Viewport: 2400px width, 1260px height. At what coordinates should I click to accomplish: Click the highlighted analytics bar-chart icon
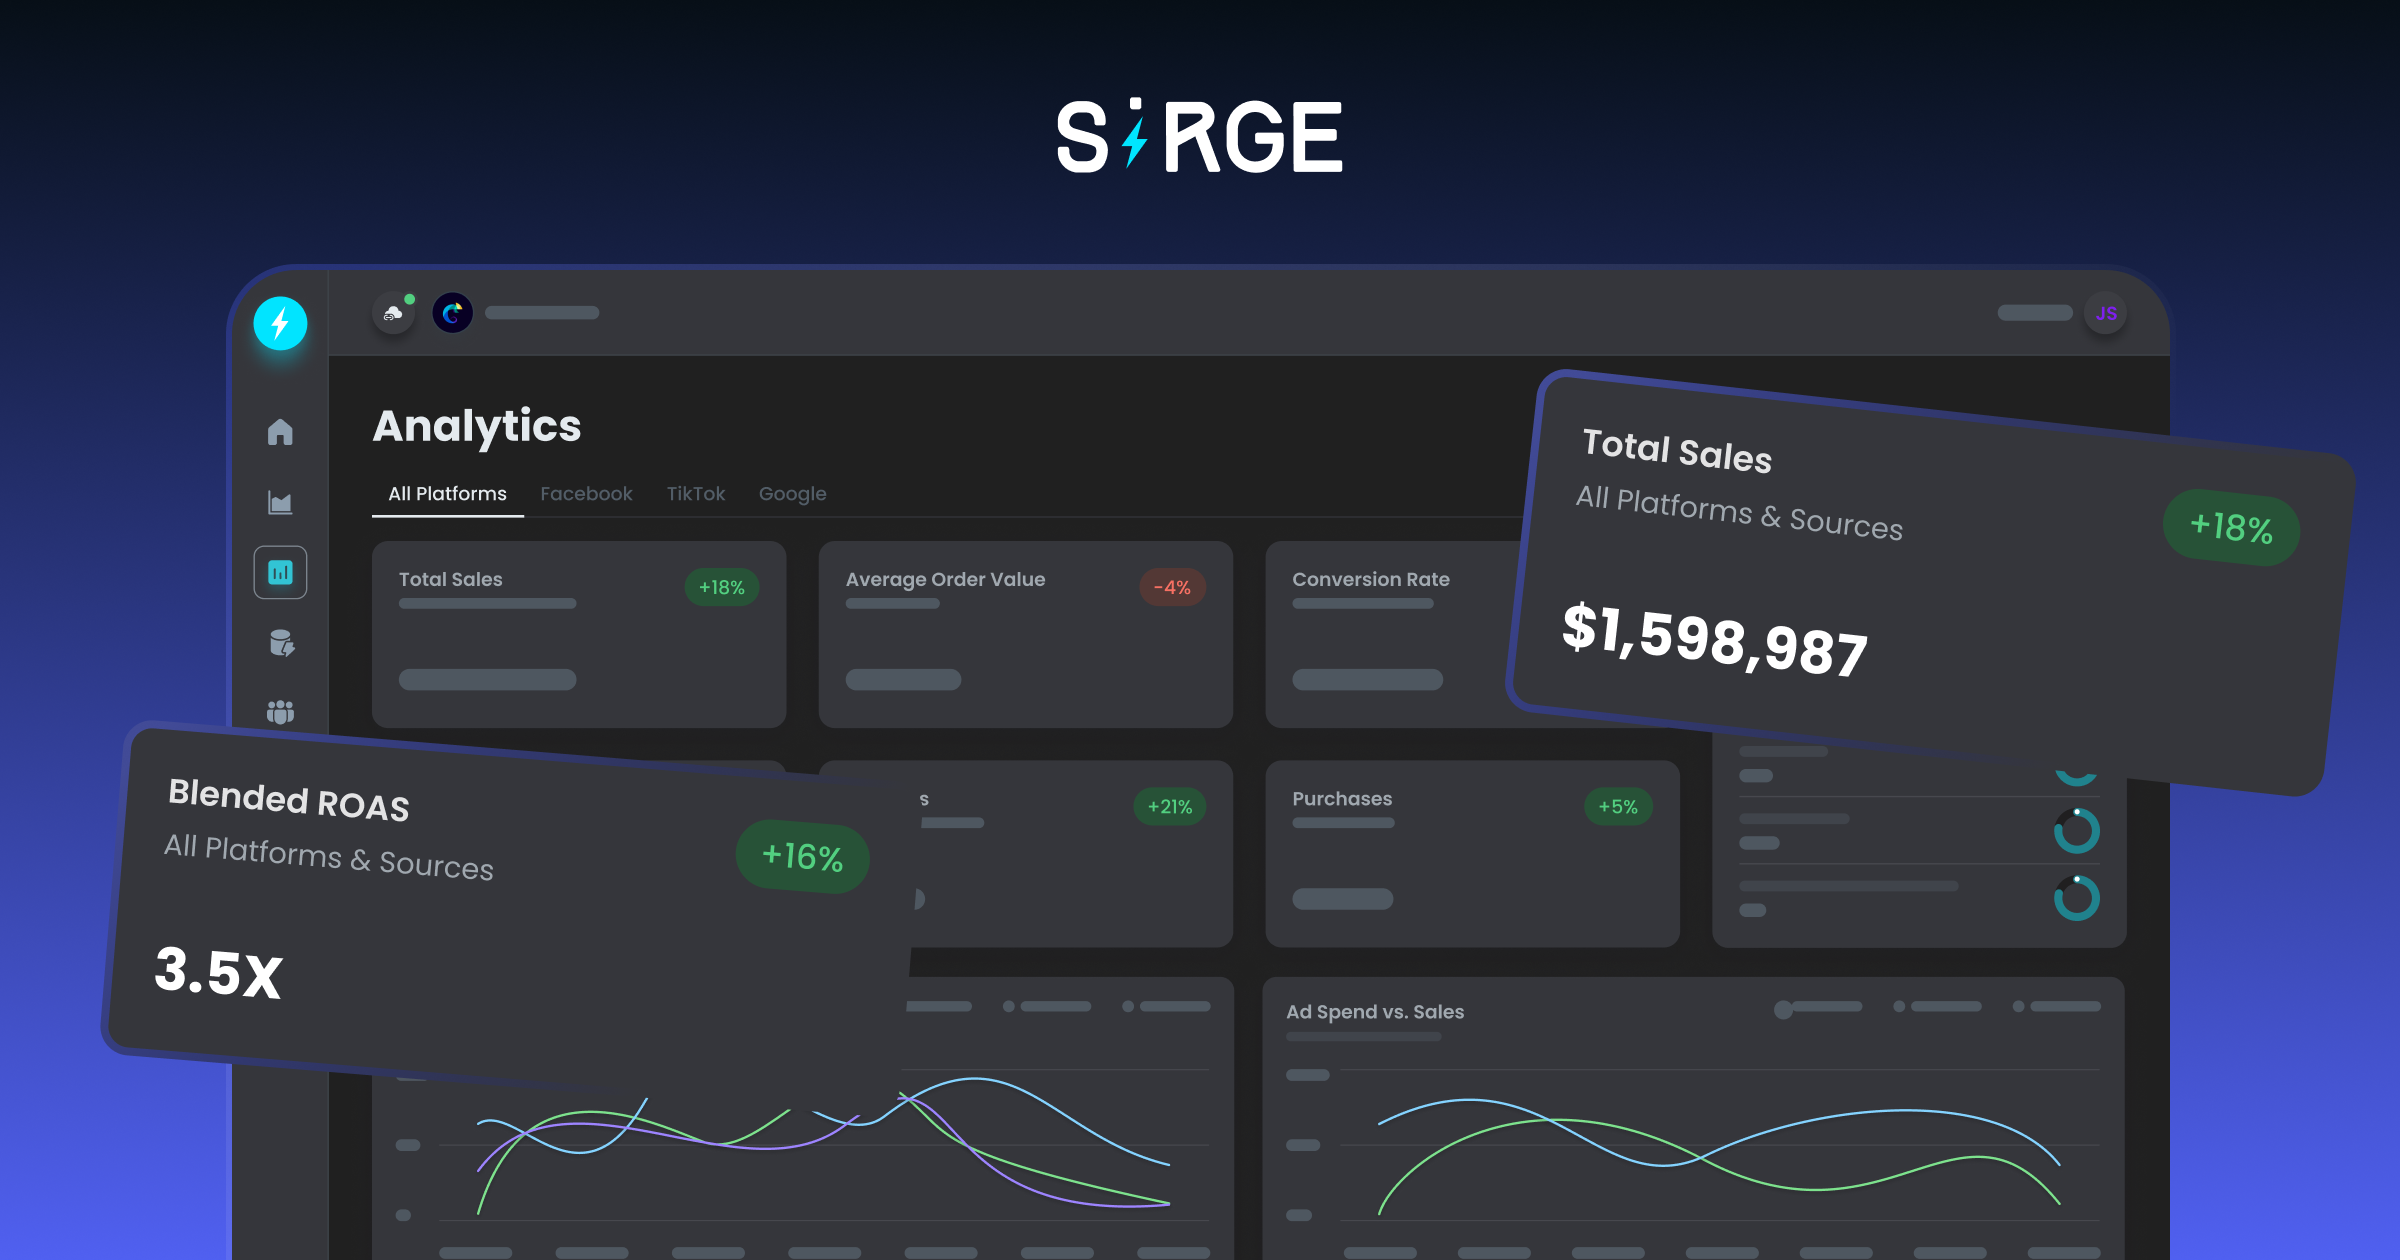click(280, 572)
